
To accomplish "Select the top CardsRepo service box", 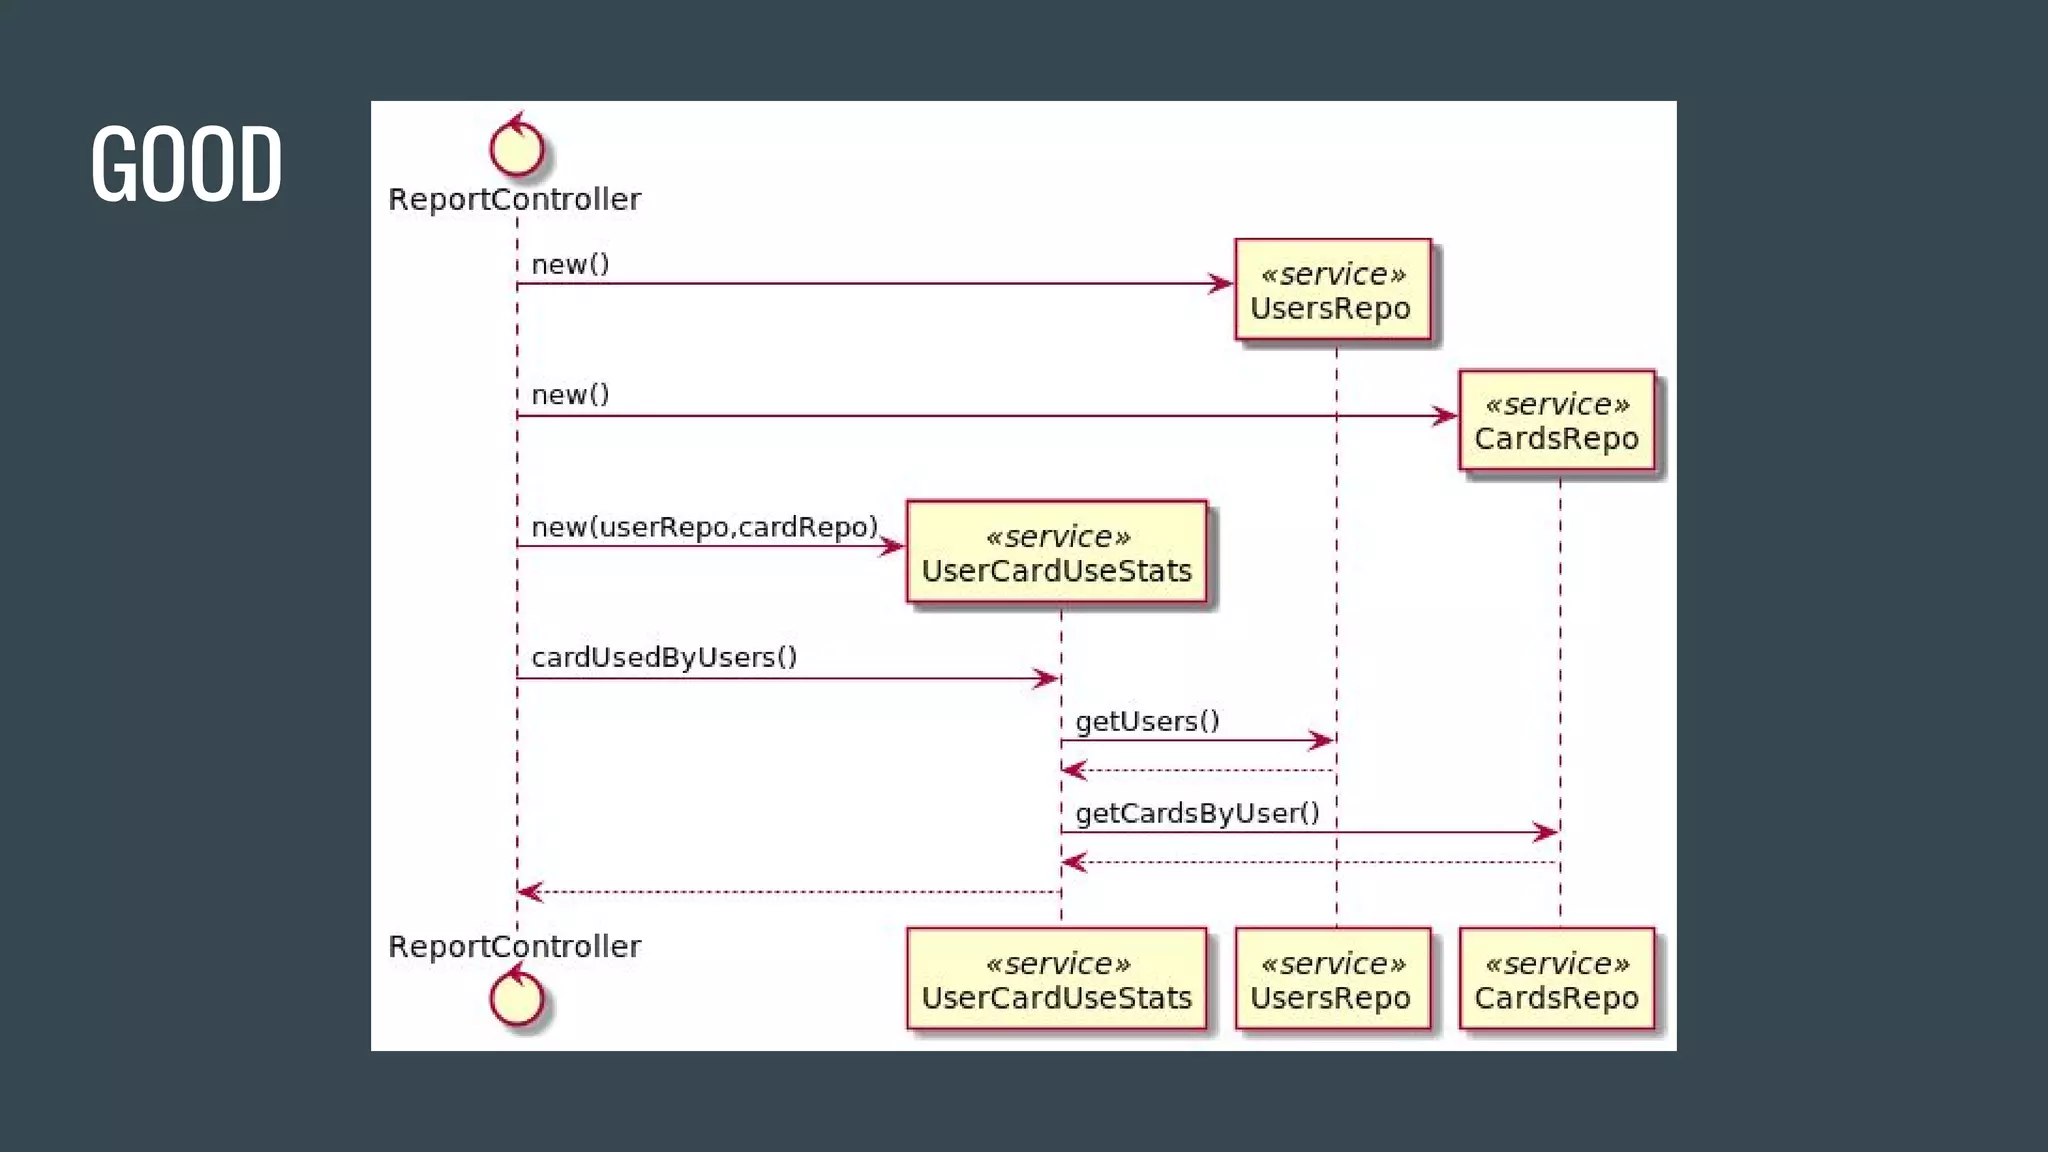I will [x=1556, y=421].
